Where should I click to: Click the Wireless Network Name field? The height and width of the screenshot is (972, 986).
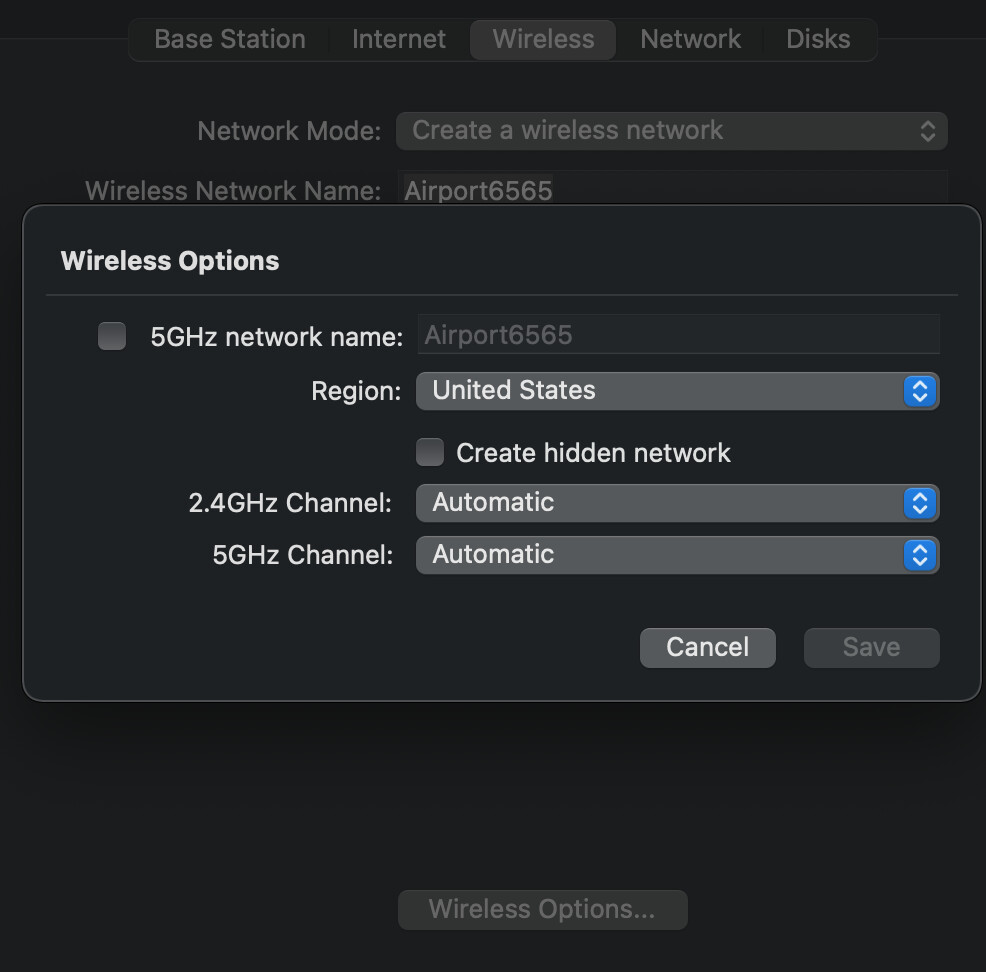[x=672, y=189]
